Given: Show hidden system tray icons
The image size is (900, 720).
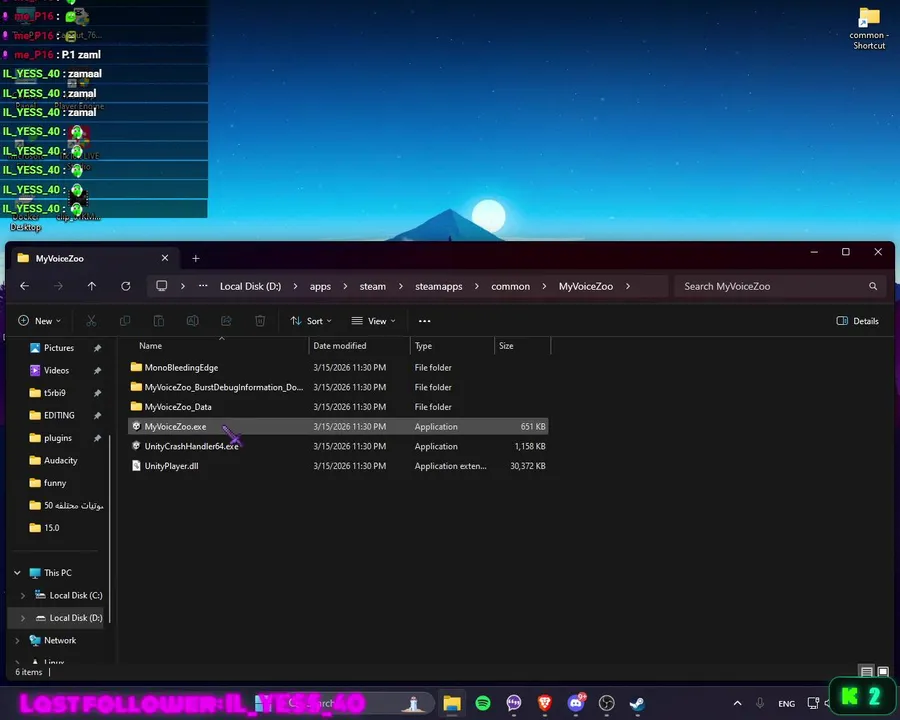Looking at the screenshot, I should click(738, 703).
